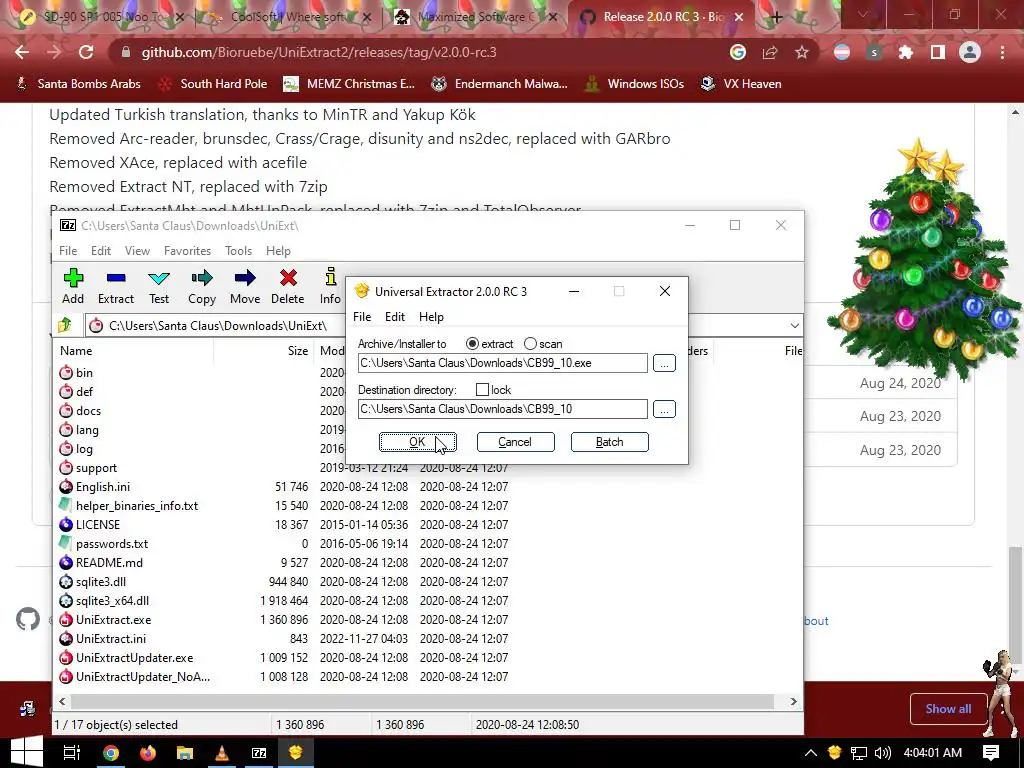1024x768 pixels.
Task: Click the Copy toolbar icon in 7-Zip
Action: click(202, 286)
